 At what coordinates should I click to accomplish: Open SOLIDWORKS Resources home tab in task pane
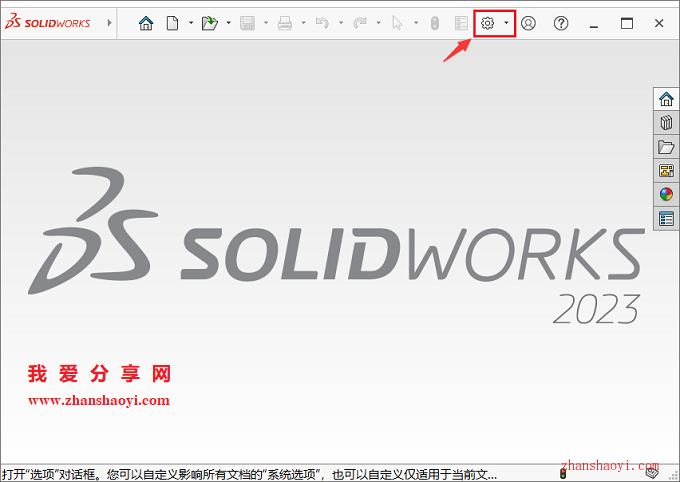[x=666, y=99]
